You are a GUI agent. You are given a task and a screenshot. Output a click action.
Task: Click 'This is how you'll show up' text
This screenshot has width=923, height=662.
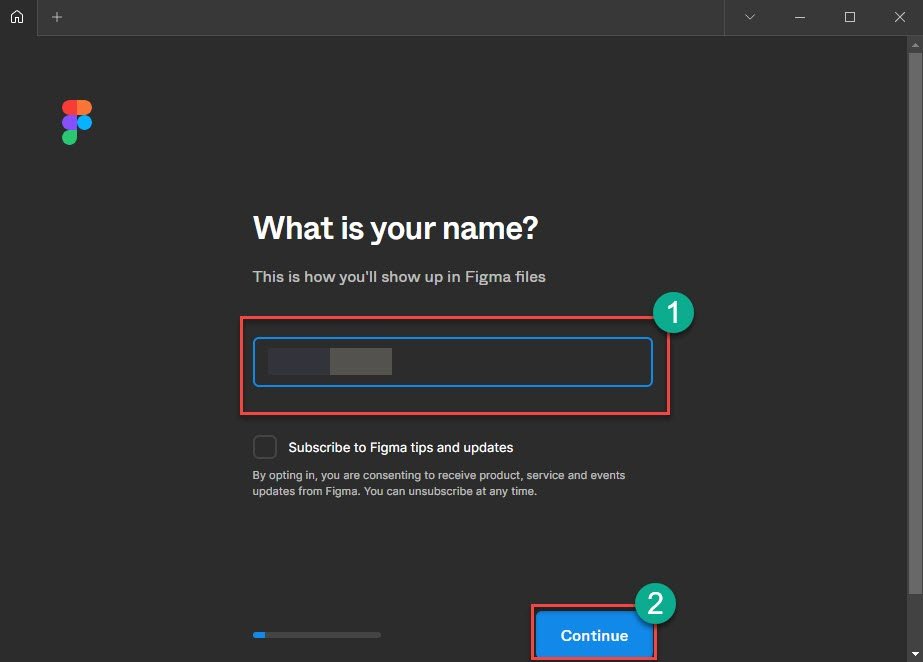(x=399, y=277)
